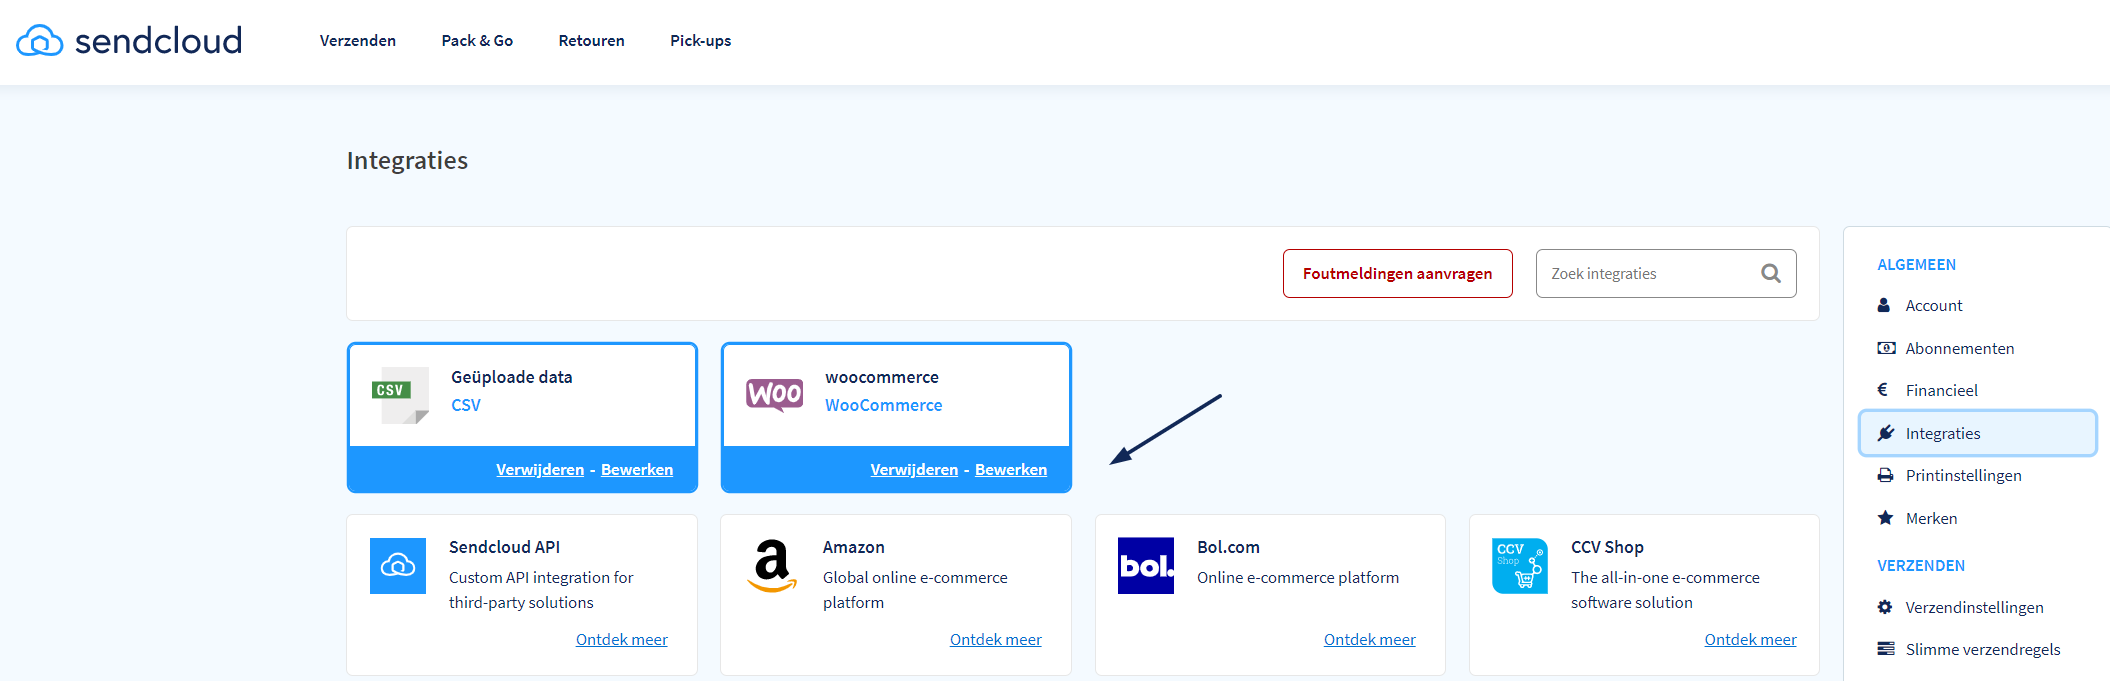Click the Sendcloud cloud logo
Viewport: 2110px width, 681px height.
tap(40, 40)
